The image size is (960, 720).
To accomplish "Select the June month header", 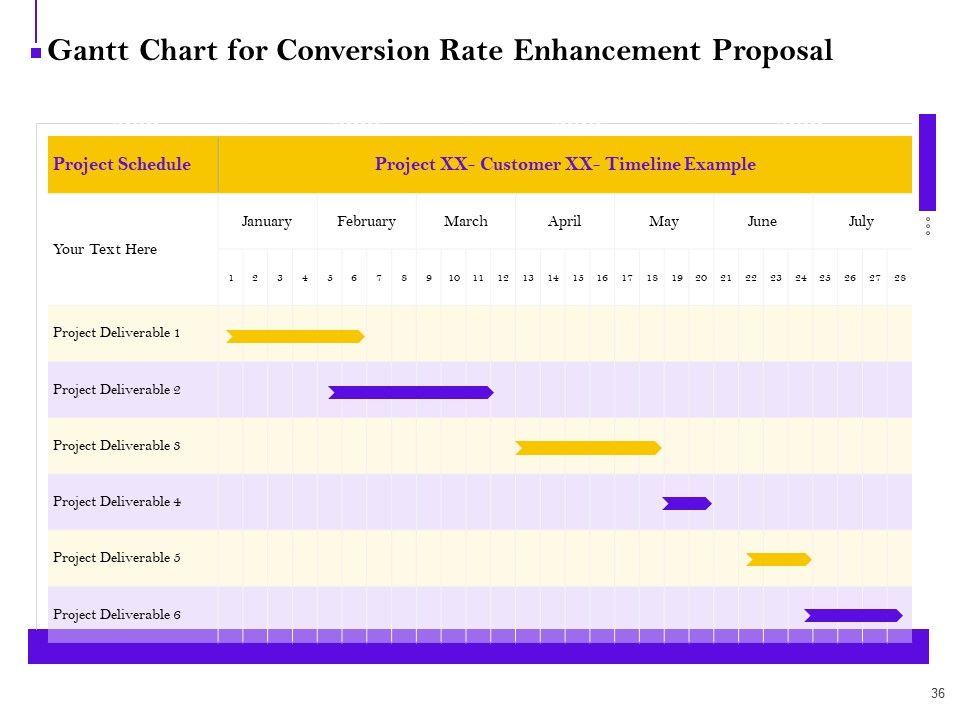I will point(762,221).
